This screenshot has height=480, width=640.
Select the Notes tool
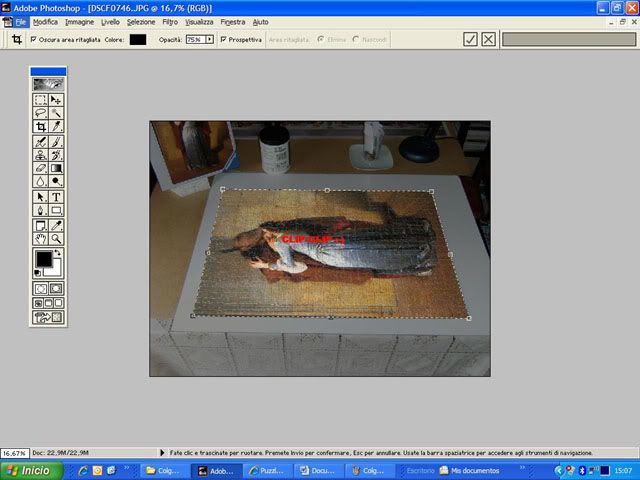[40, 226]
